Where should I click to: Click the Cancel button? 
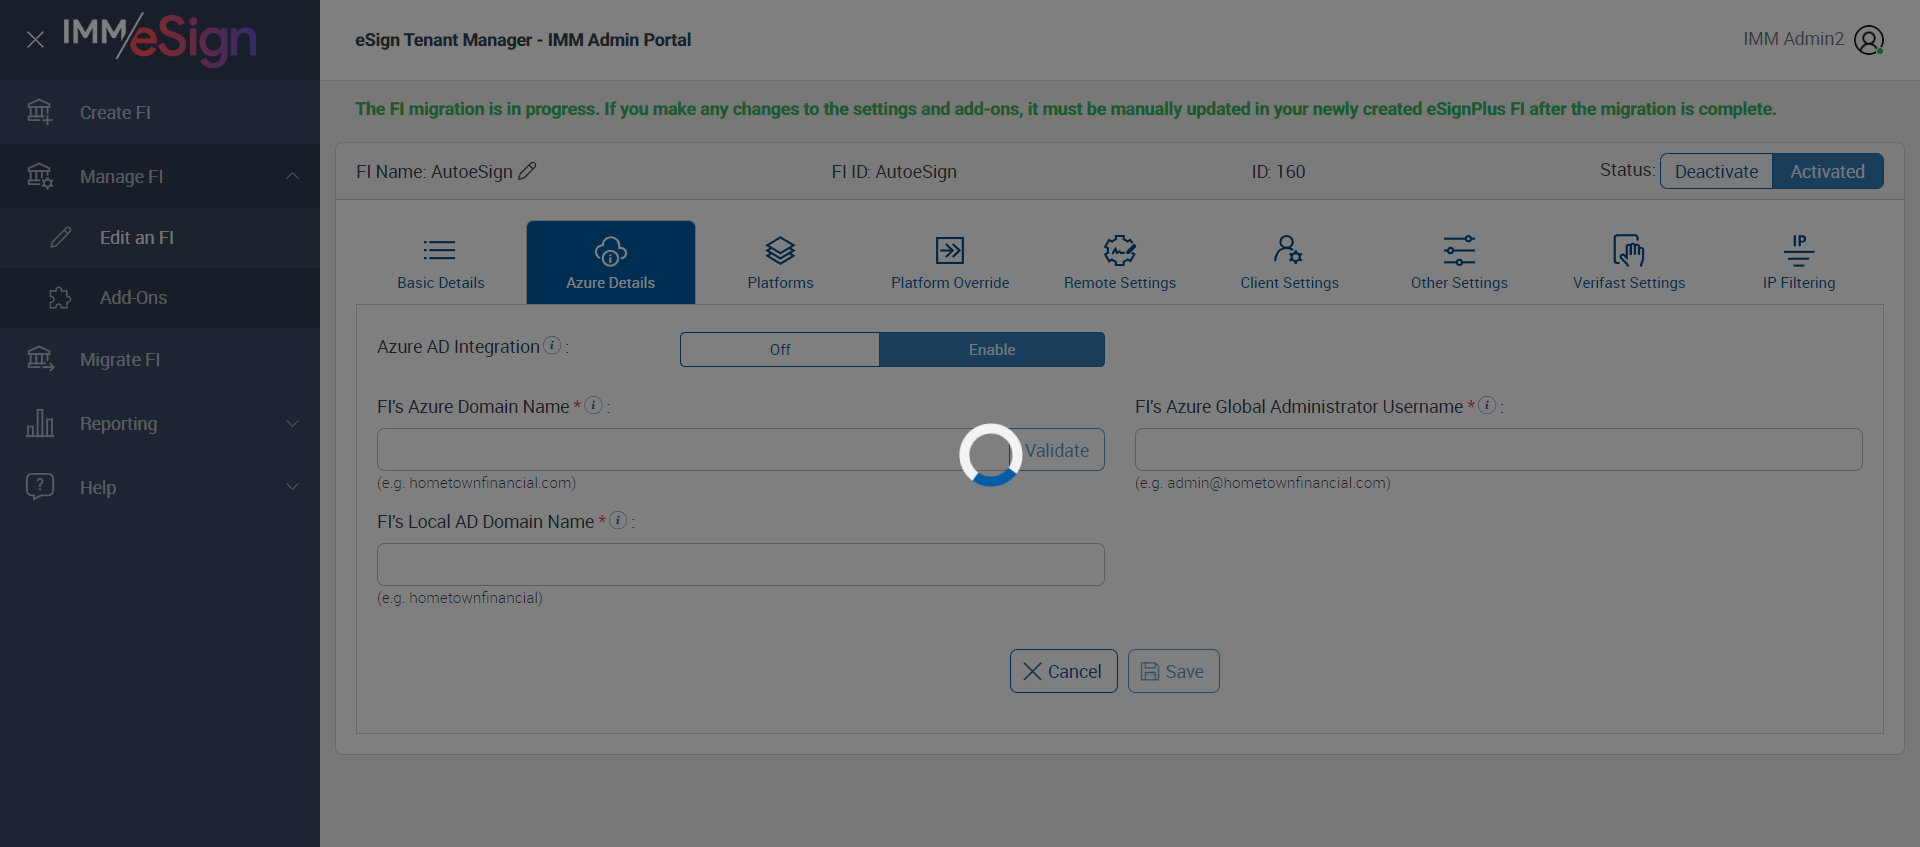pos(1064,671)
